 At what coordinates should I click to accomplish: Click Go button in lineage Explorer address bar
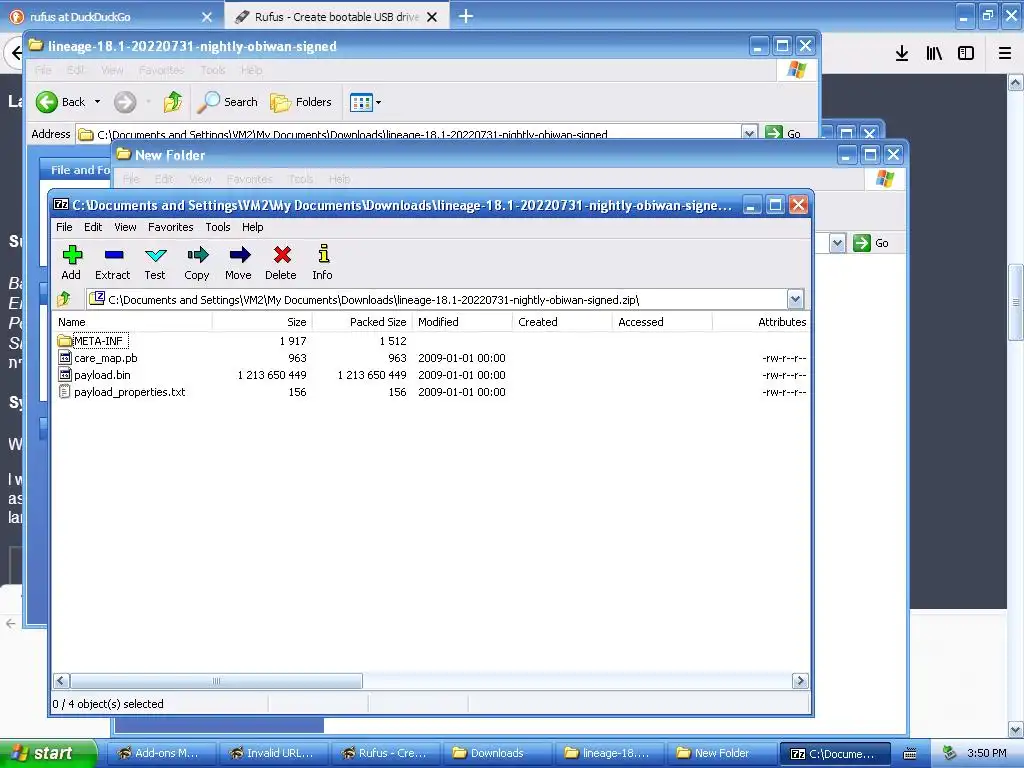tap(783, 133)
